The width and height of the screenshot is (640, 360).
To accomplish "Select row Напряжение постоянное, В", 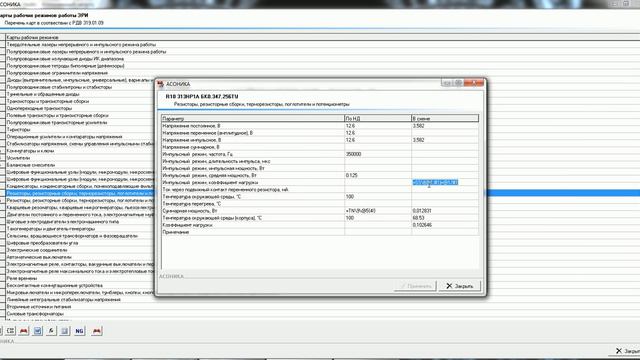I will pos(320,126).
